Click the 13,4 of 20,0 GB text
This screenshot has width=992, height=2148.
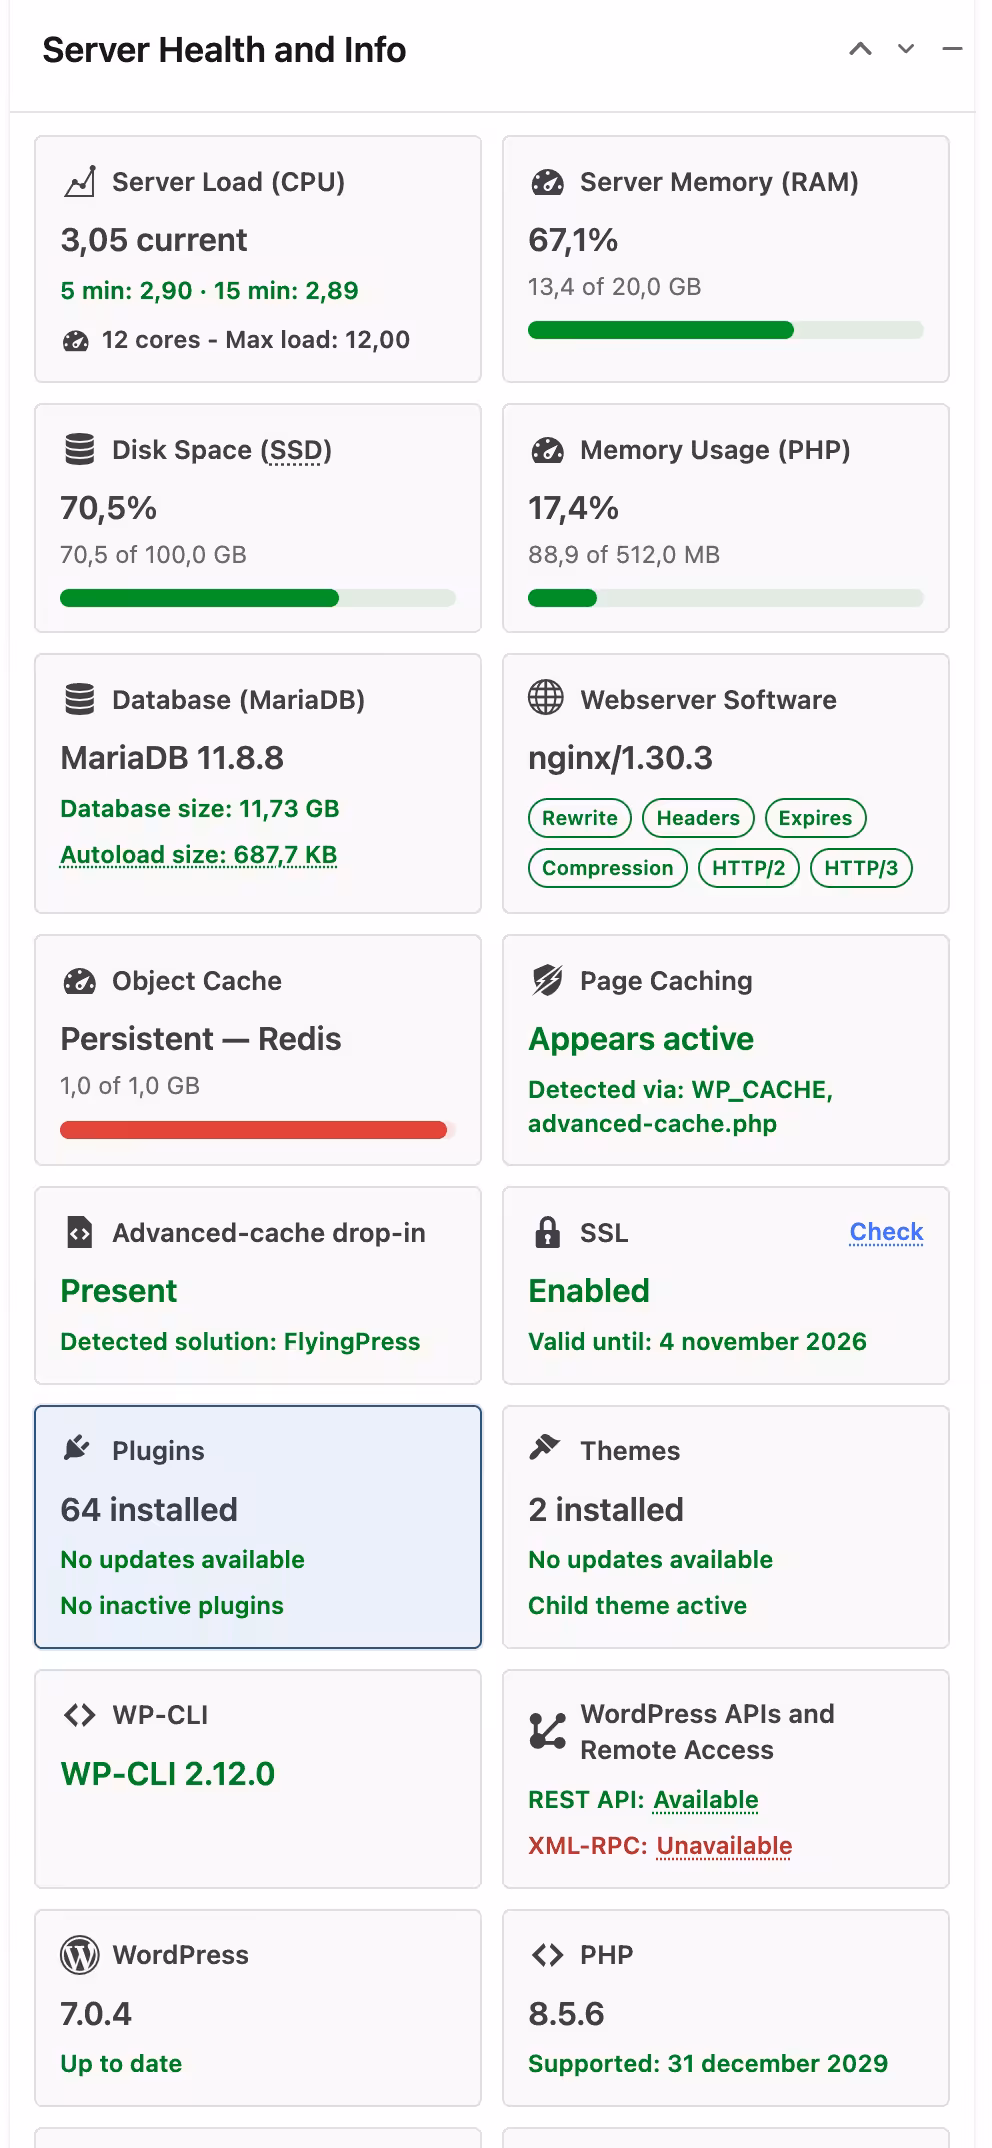[615, 287]
